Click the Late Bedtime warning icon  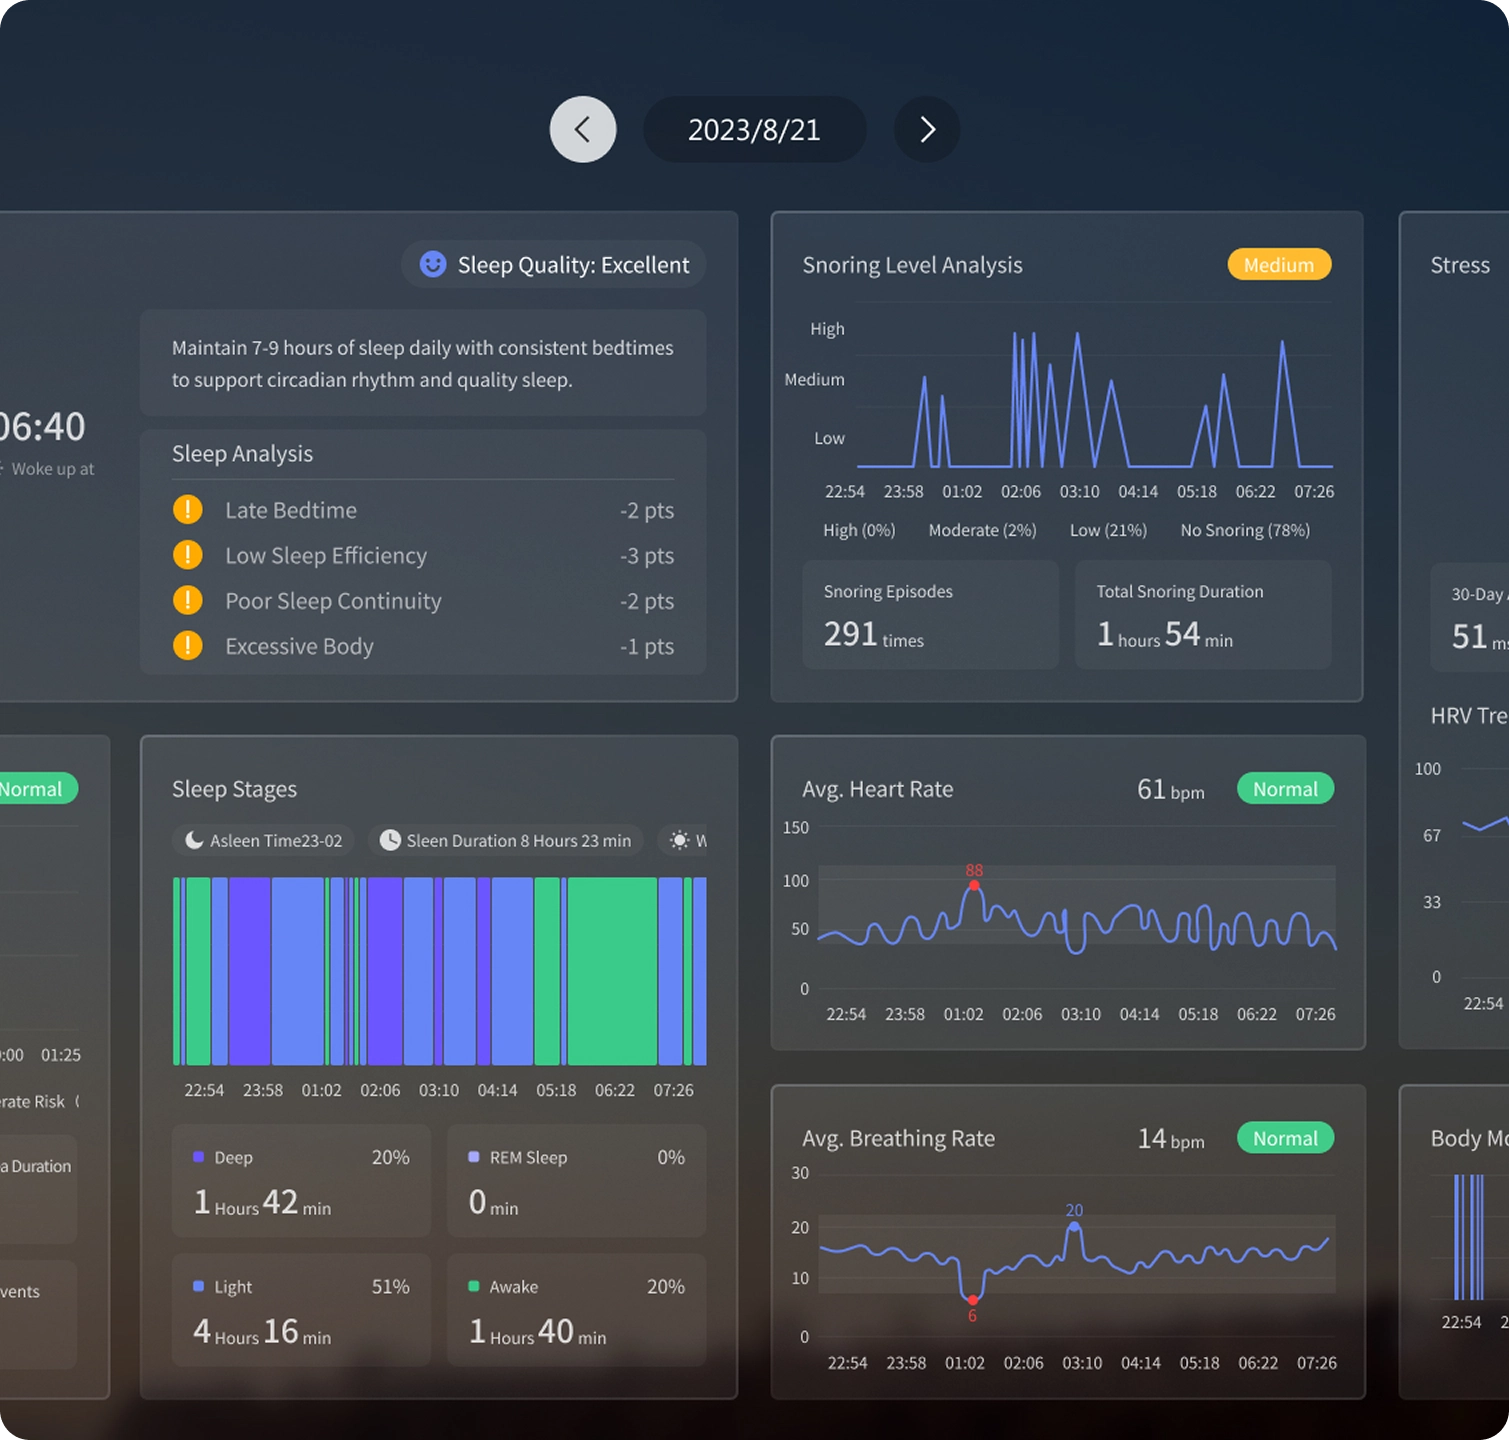pos(187,509)
